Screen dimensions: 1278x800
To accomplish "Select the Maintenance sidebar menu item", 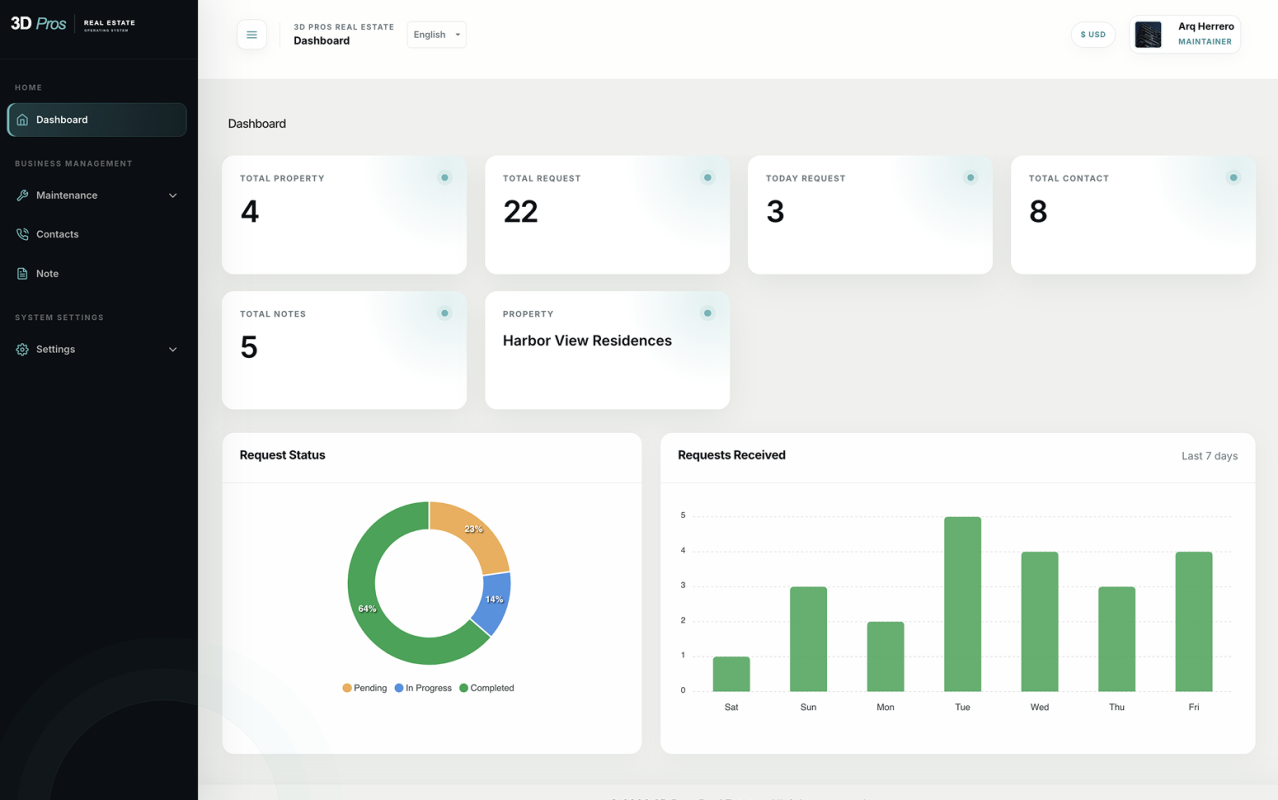I will pyautogui.click(x=97, y=195).
